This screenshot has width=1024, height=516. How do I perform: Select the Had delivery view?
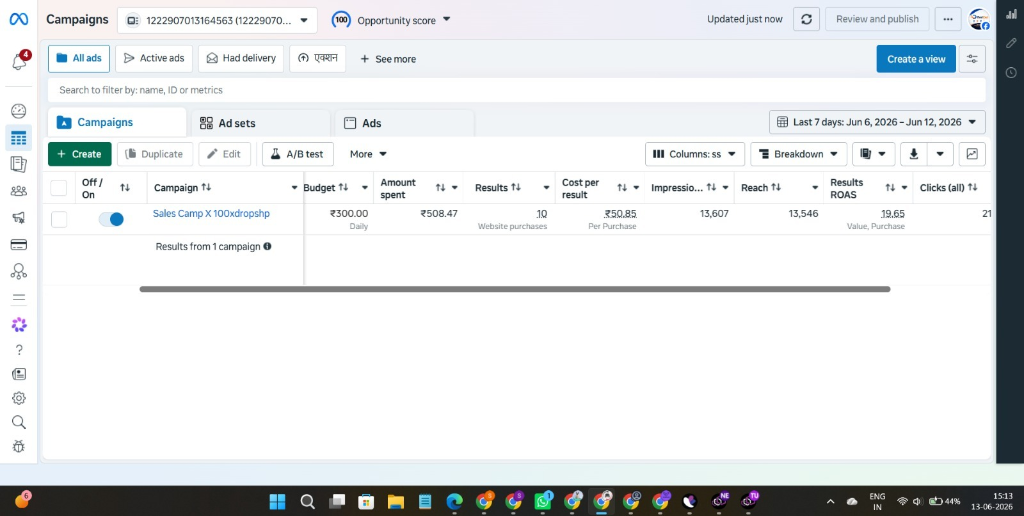pos(241,58)
